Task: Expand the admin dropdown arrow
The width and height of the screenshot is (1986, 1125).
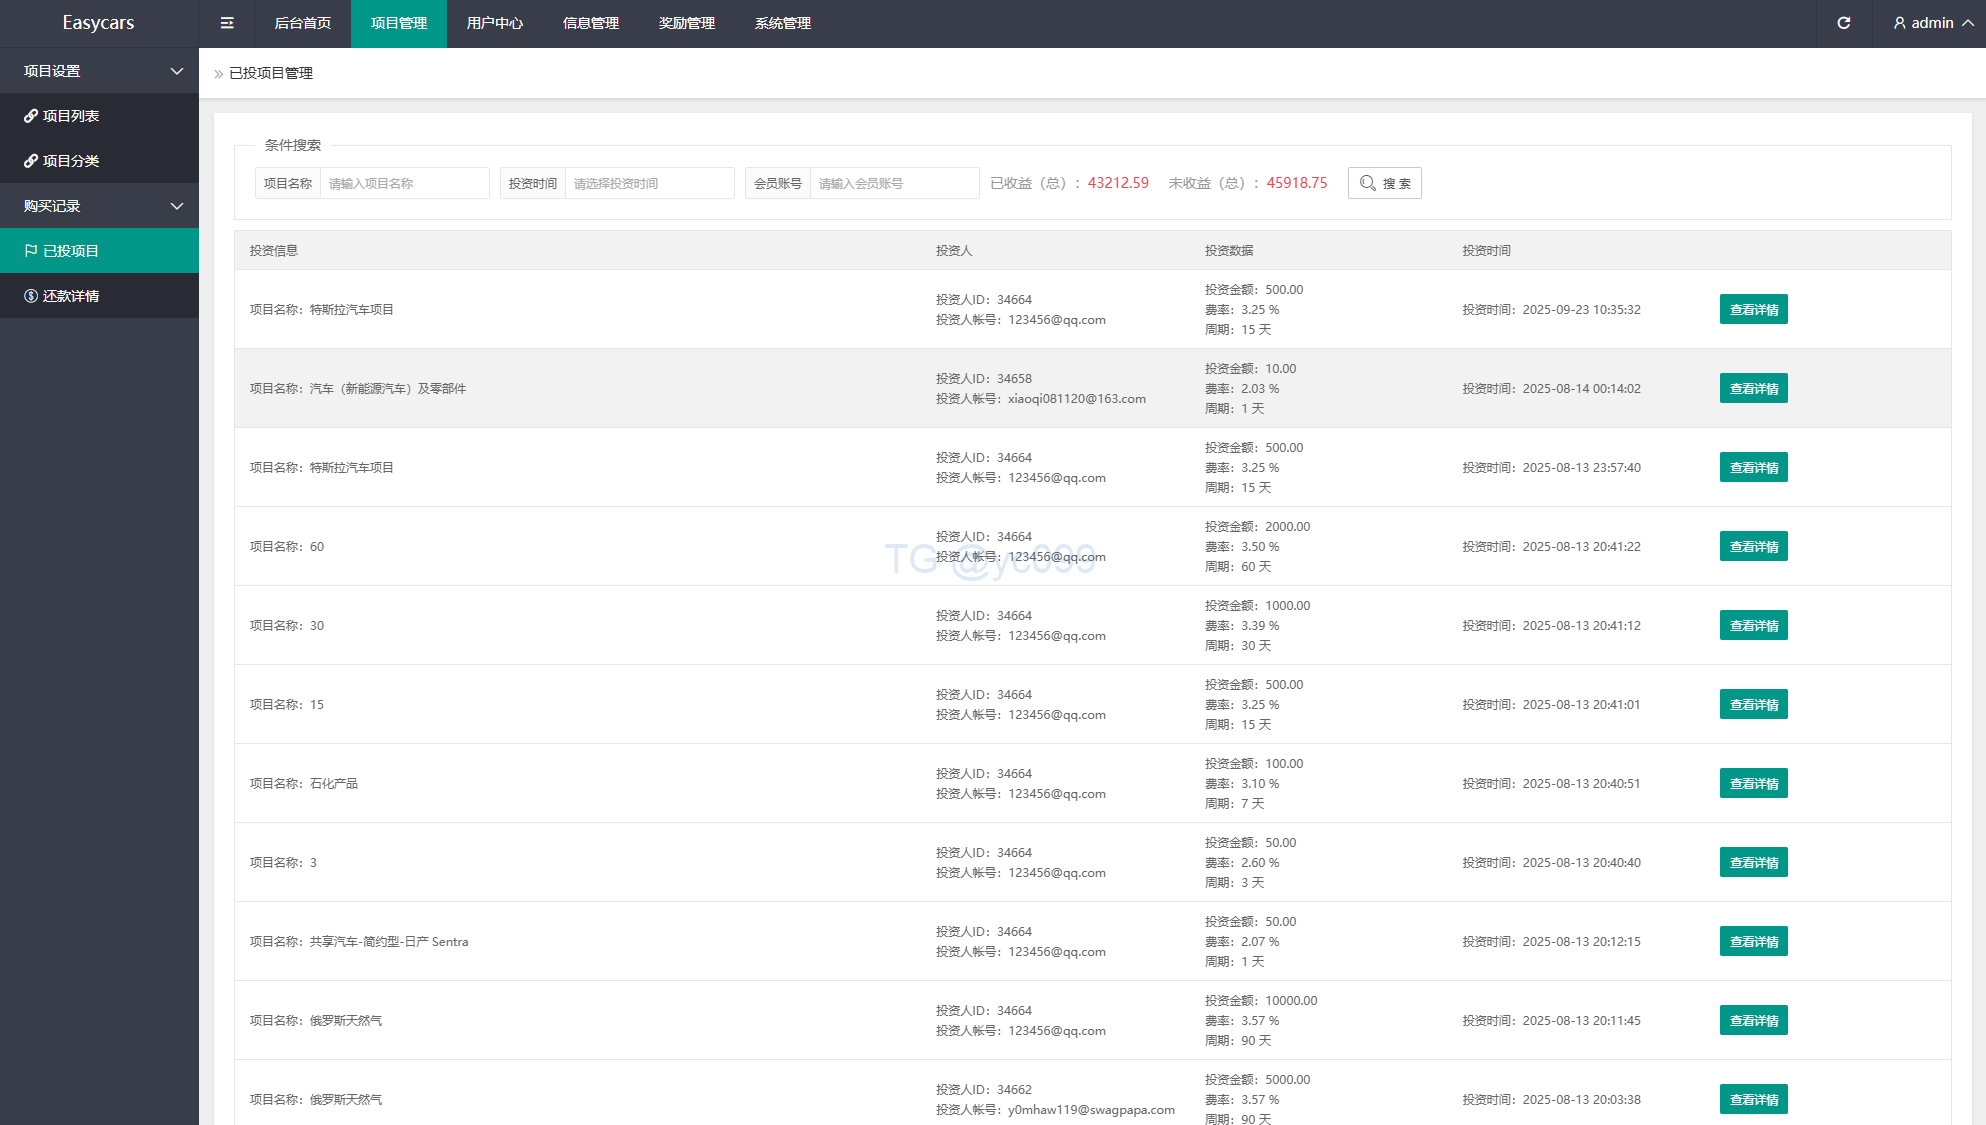Action: click(x=1967, y=23)
